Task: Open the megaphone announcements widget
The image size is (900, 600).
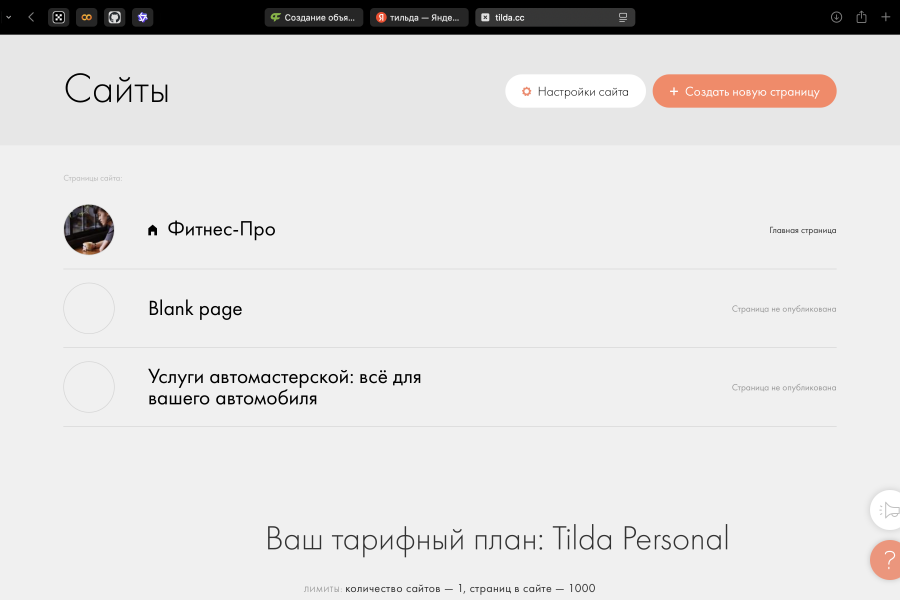Action: click(887, 510)
